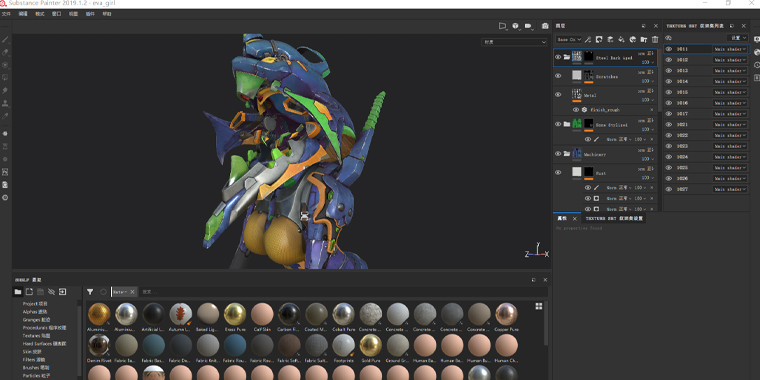Screen dimensions: 760x380
Task: Select texture set 1021 row
Action: pos(706,125)
